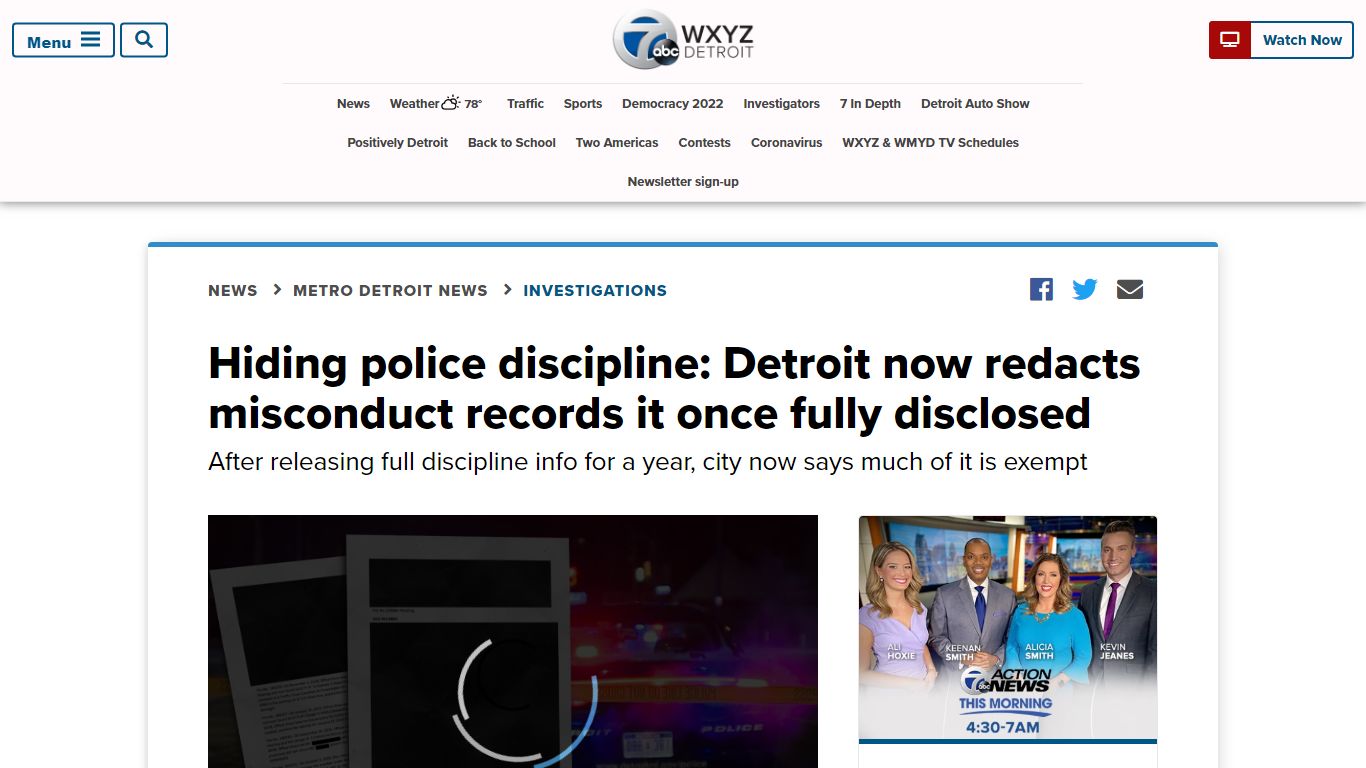Viewport: 1366px width, 768px height.
Task: Open the Investigators nav link
Action: (x=781, y=104)
